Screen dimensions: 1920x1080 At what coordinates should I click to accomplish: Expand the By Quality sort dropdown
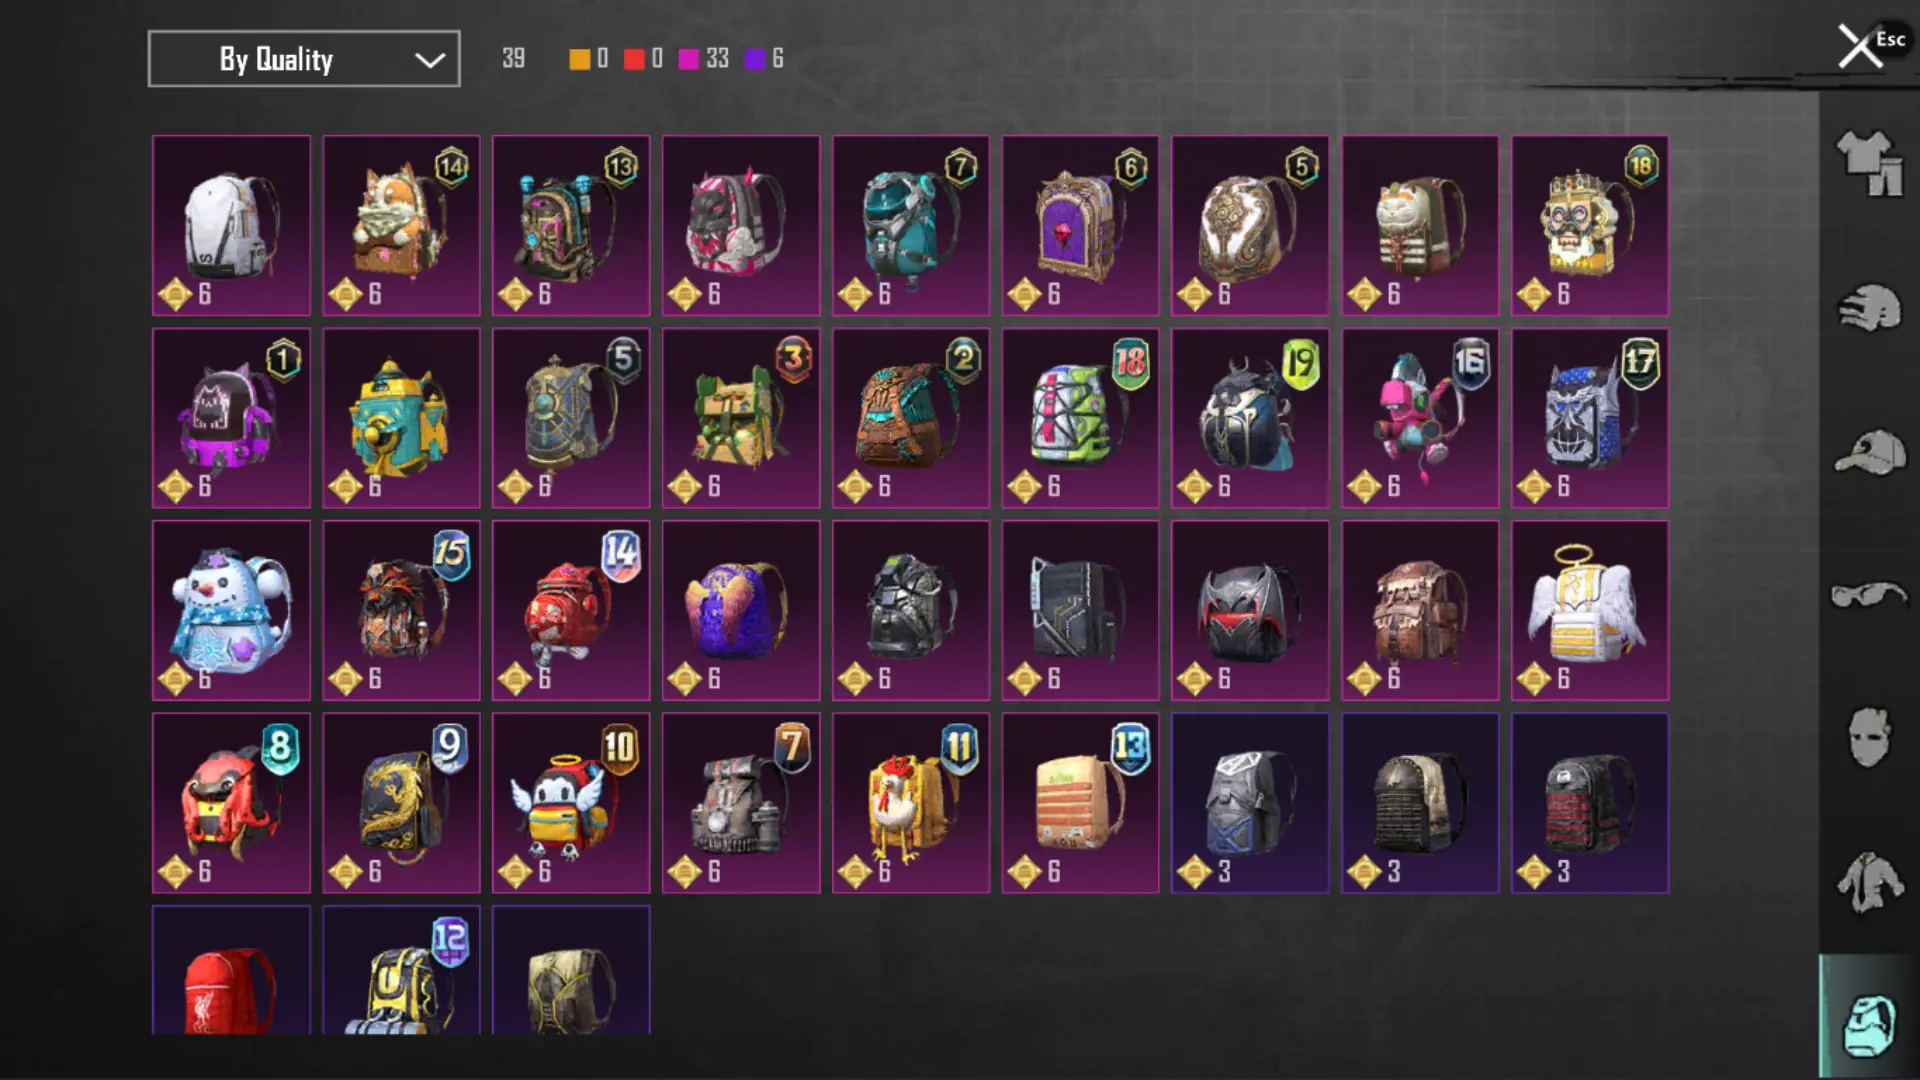pyautogui.click(x=304, y=59)
